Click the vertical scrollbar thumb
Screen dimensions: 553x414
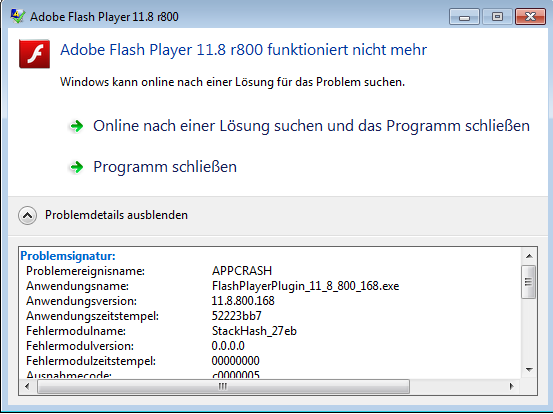(528, 282)
